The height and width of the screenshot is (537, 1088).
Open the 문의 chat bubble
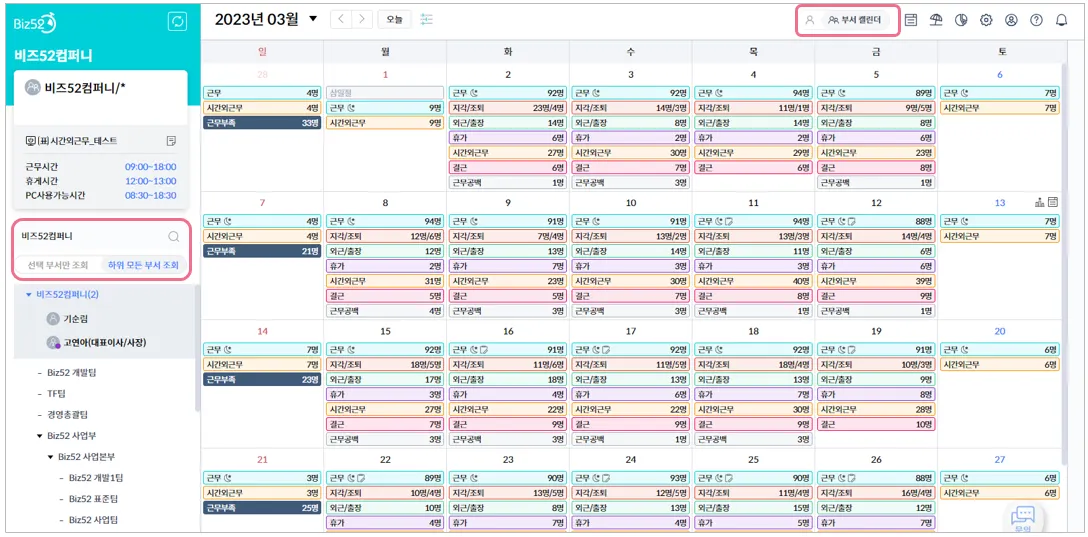coord(1023,518)
